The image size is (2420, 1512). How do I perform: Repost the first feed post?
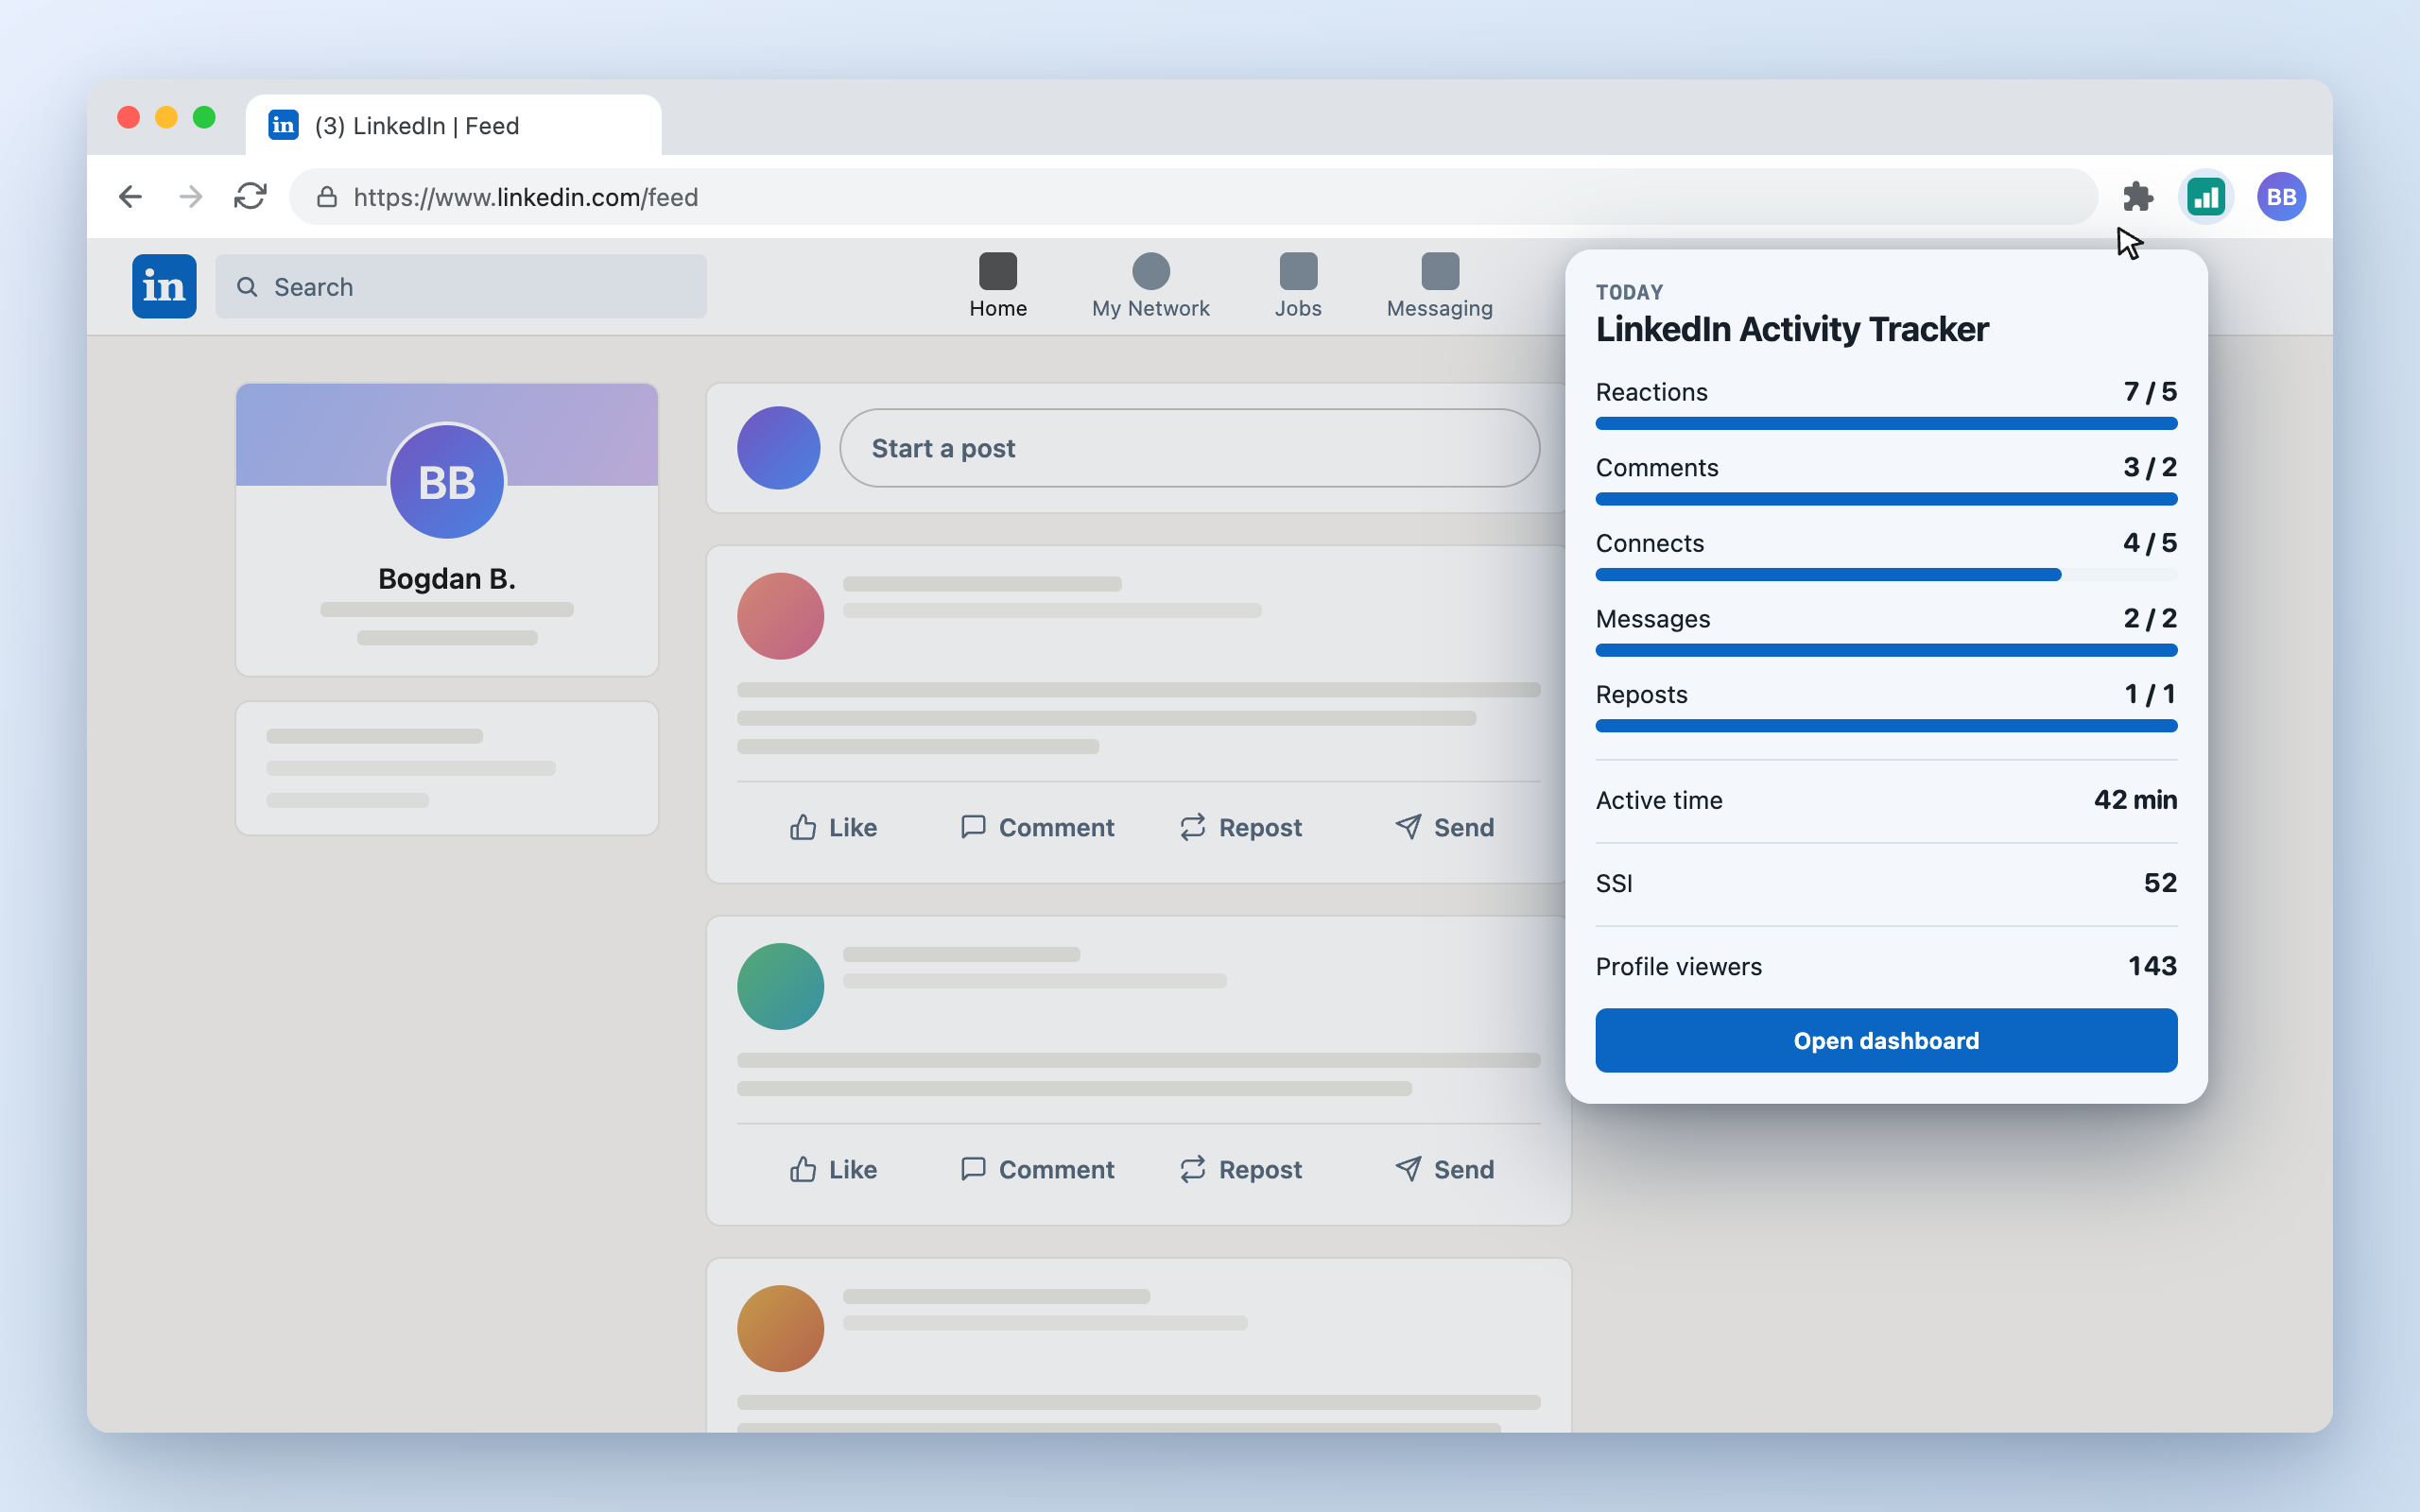[x=1241, y=828]
